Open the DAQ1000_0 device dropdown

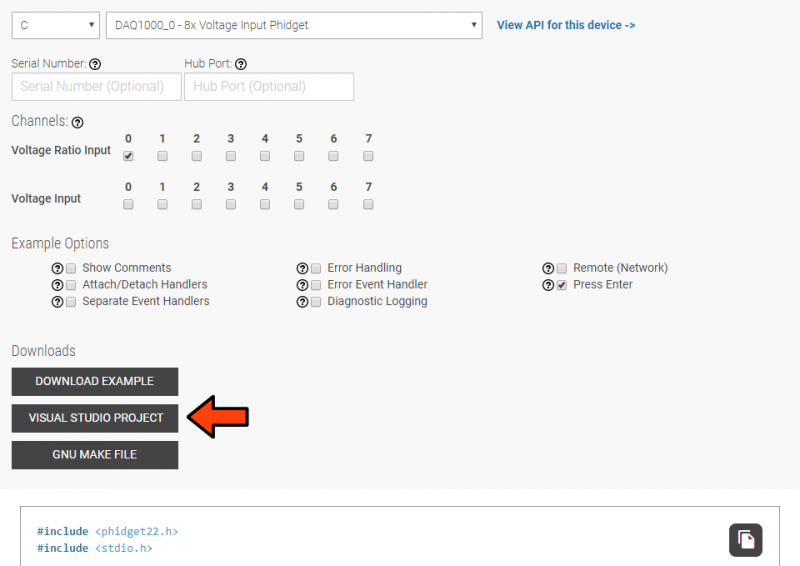tap(294, 25)
